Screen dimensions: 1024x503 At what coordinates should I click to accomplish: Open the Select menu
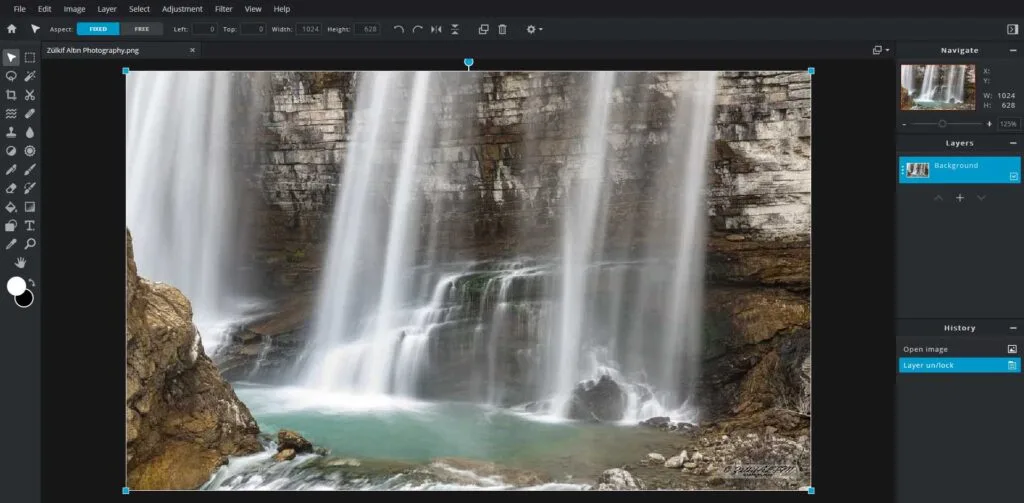(139, 9)
